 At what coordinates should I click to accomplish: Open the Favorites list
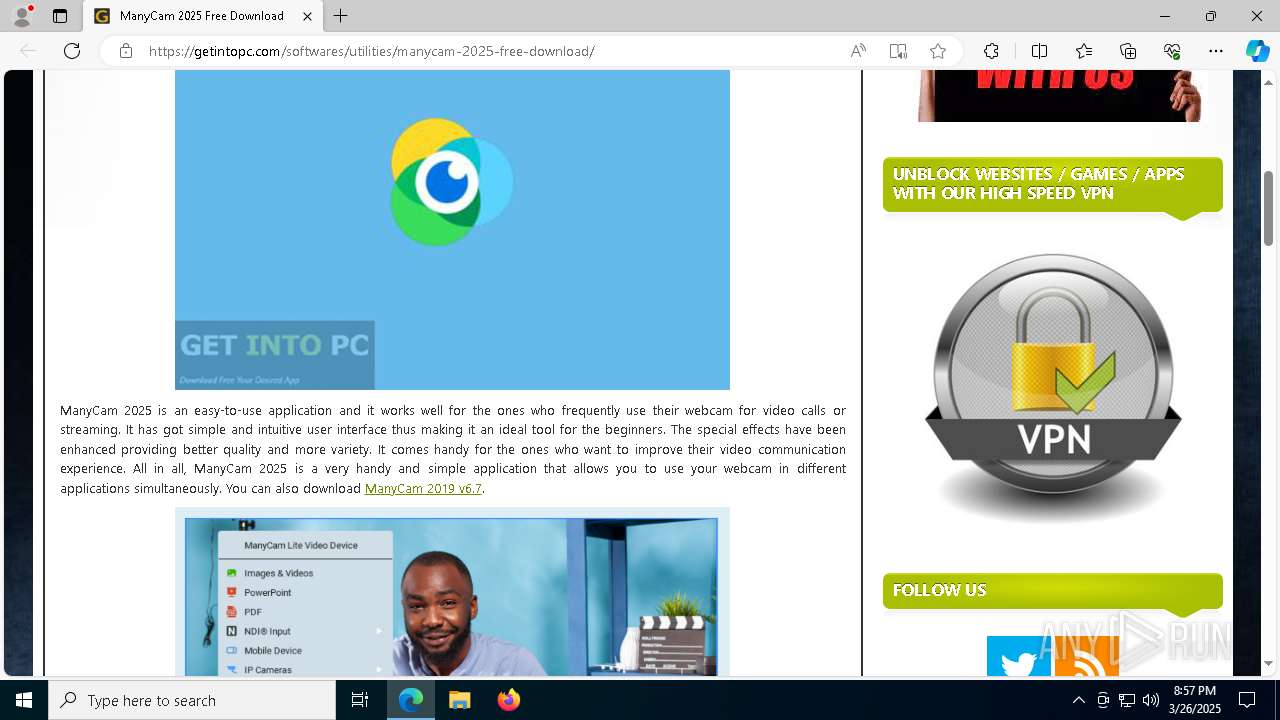[x=1084, y=51]
